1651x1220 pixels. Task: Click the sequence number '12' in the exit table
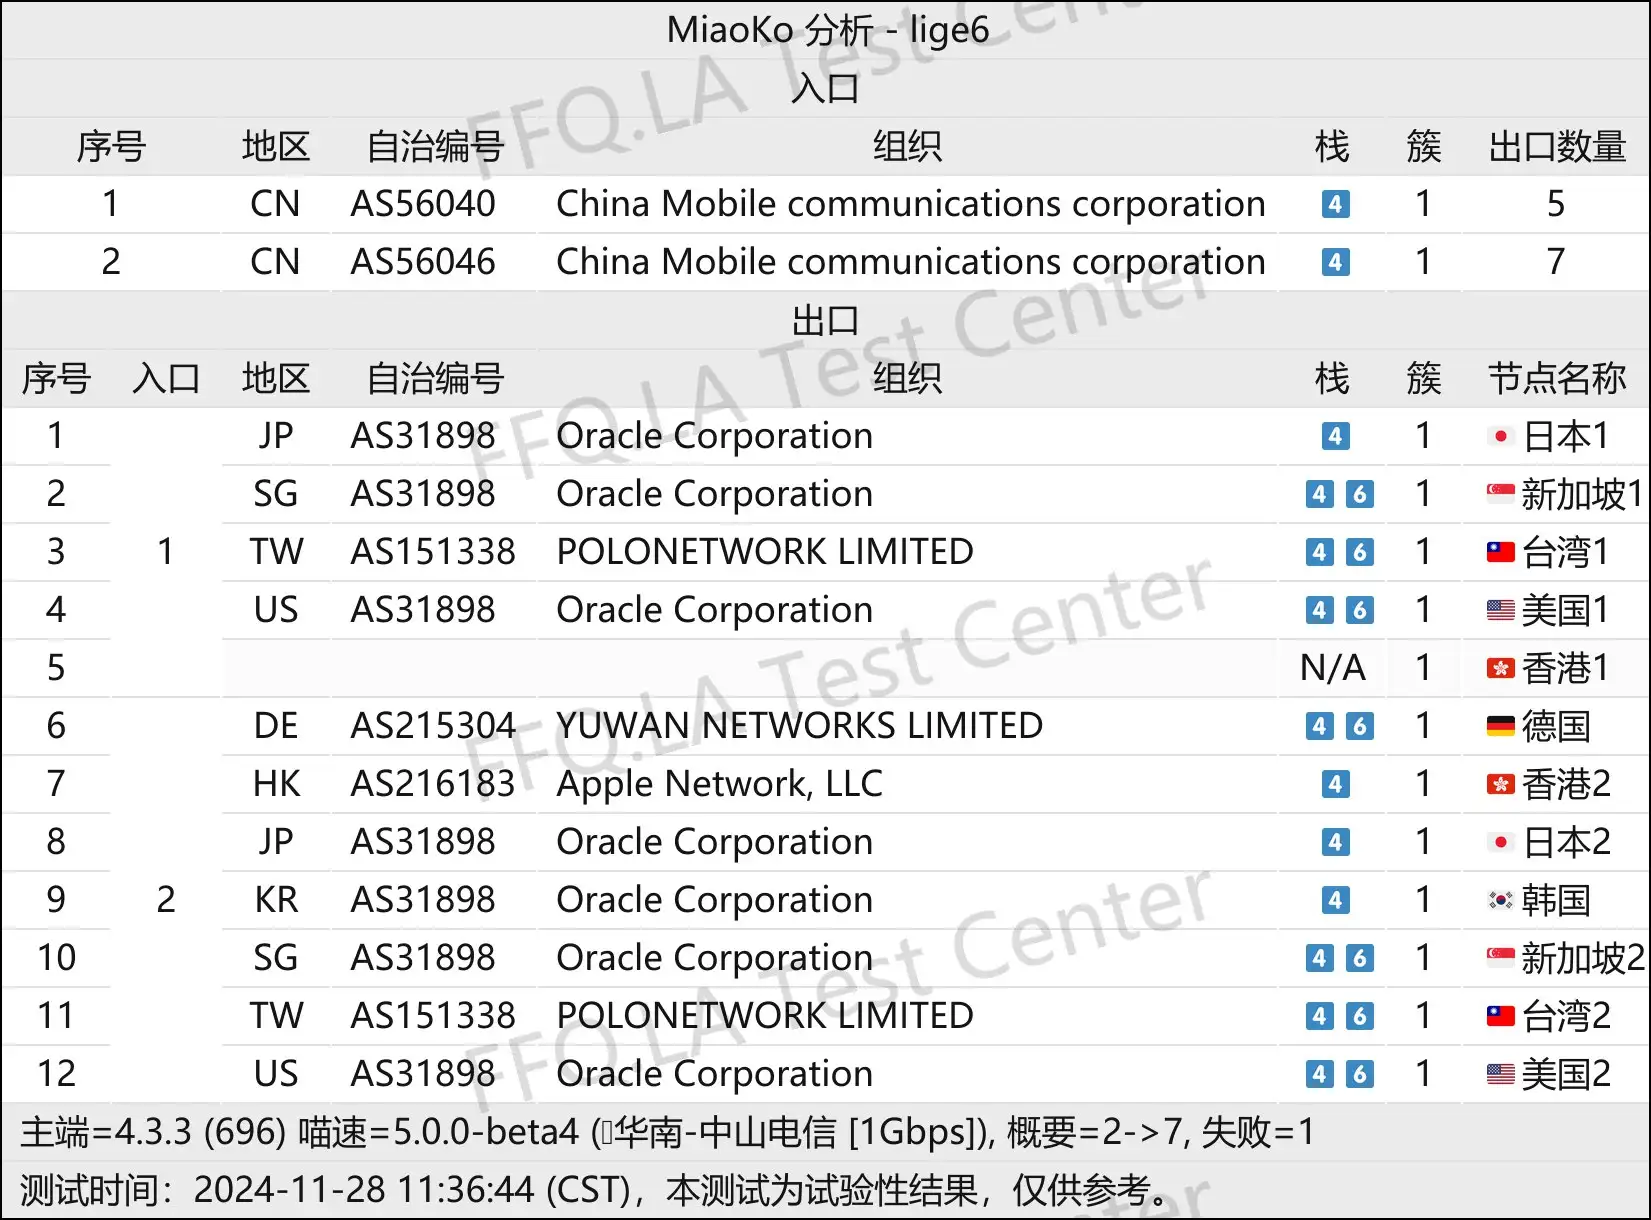(x=56, y=1074)
